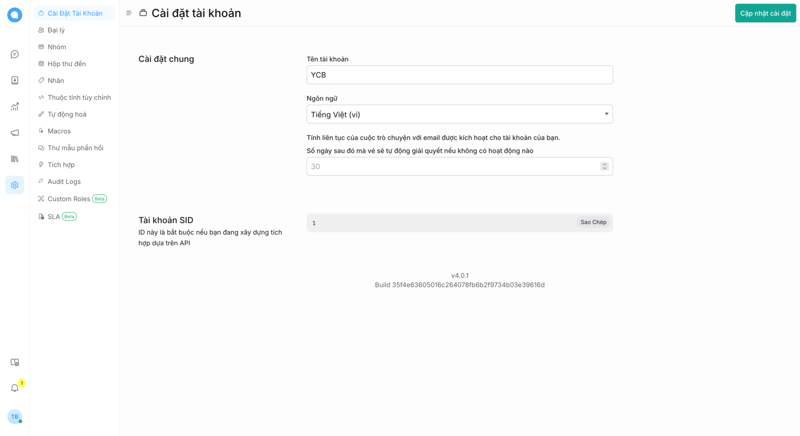This screenshot has height=436, width=800.
Task: Open notifications bell icon
Action: point(14,388)
